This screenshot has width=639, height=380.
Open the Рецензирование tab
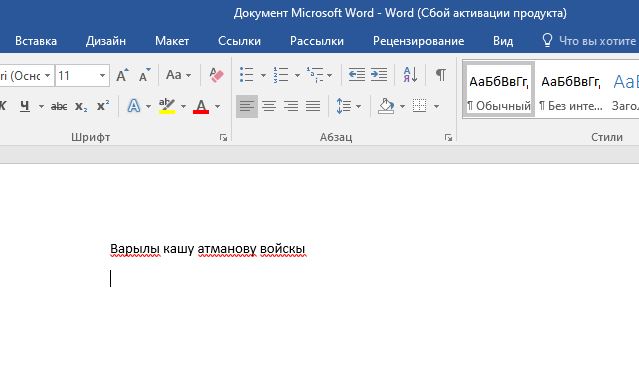click(x=419, y=41)
